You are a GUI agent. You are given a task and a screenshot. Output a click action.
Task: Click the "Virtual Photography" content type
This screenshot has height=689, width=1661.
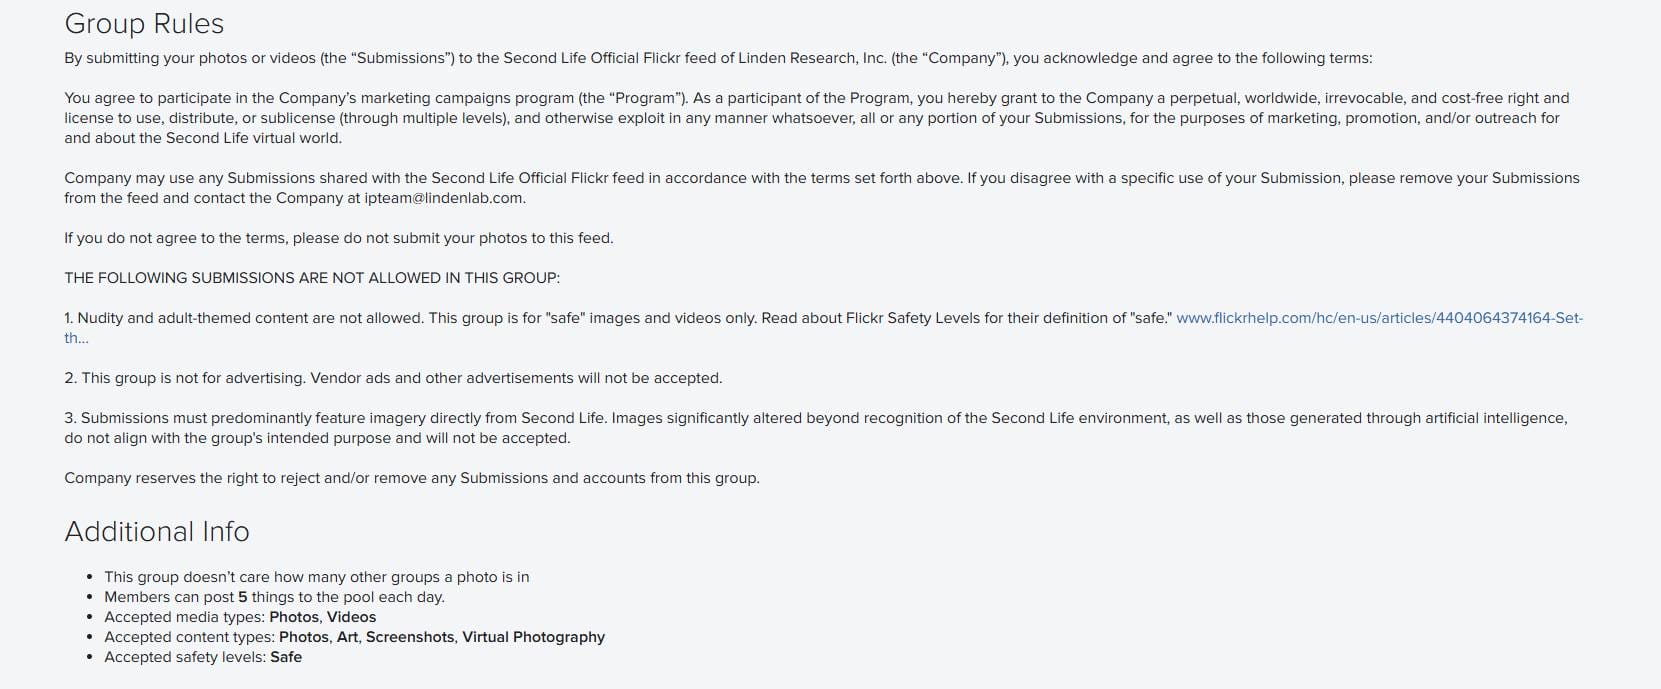pyautogui.click(x=533, y=637)
